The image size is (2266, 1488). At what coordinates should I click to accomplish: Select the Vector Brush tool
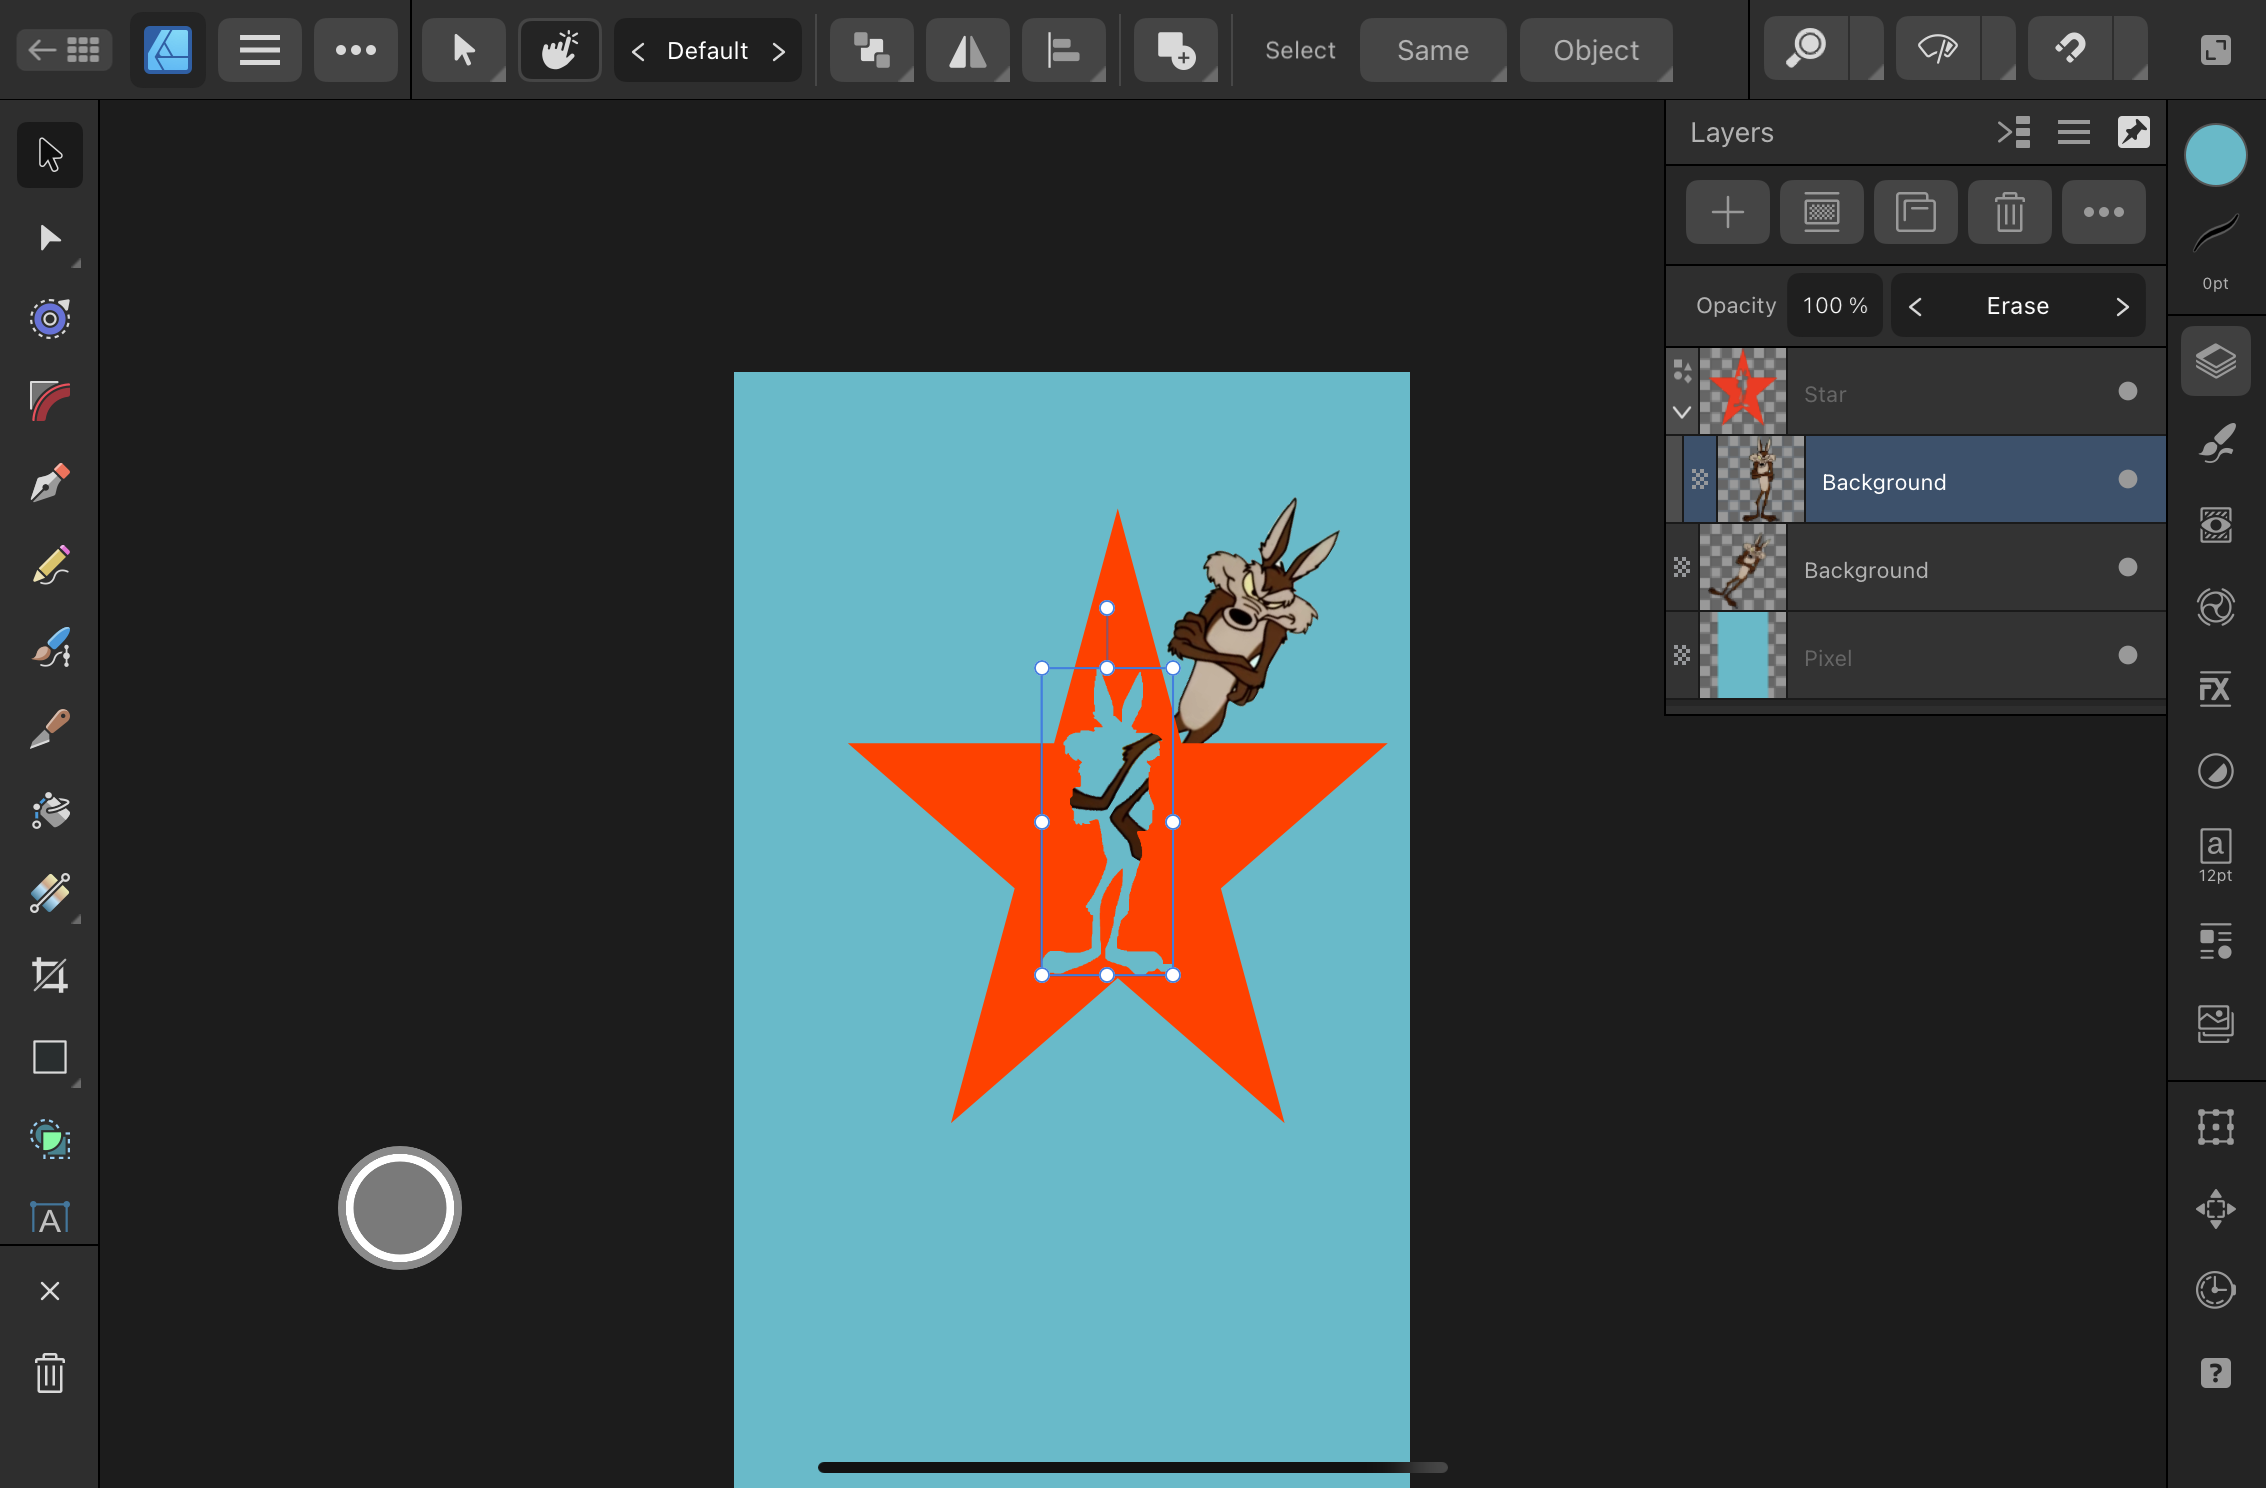coord(50,647)
